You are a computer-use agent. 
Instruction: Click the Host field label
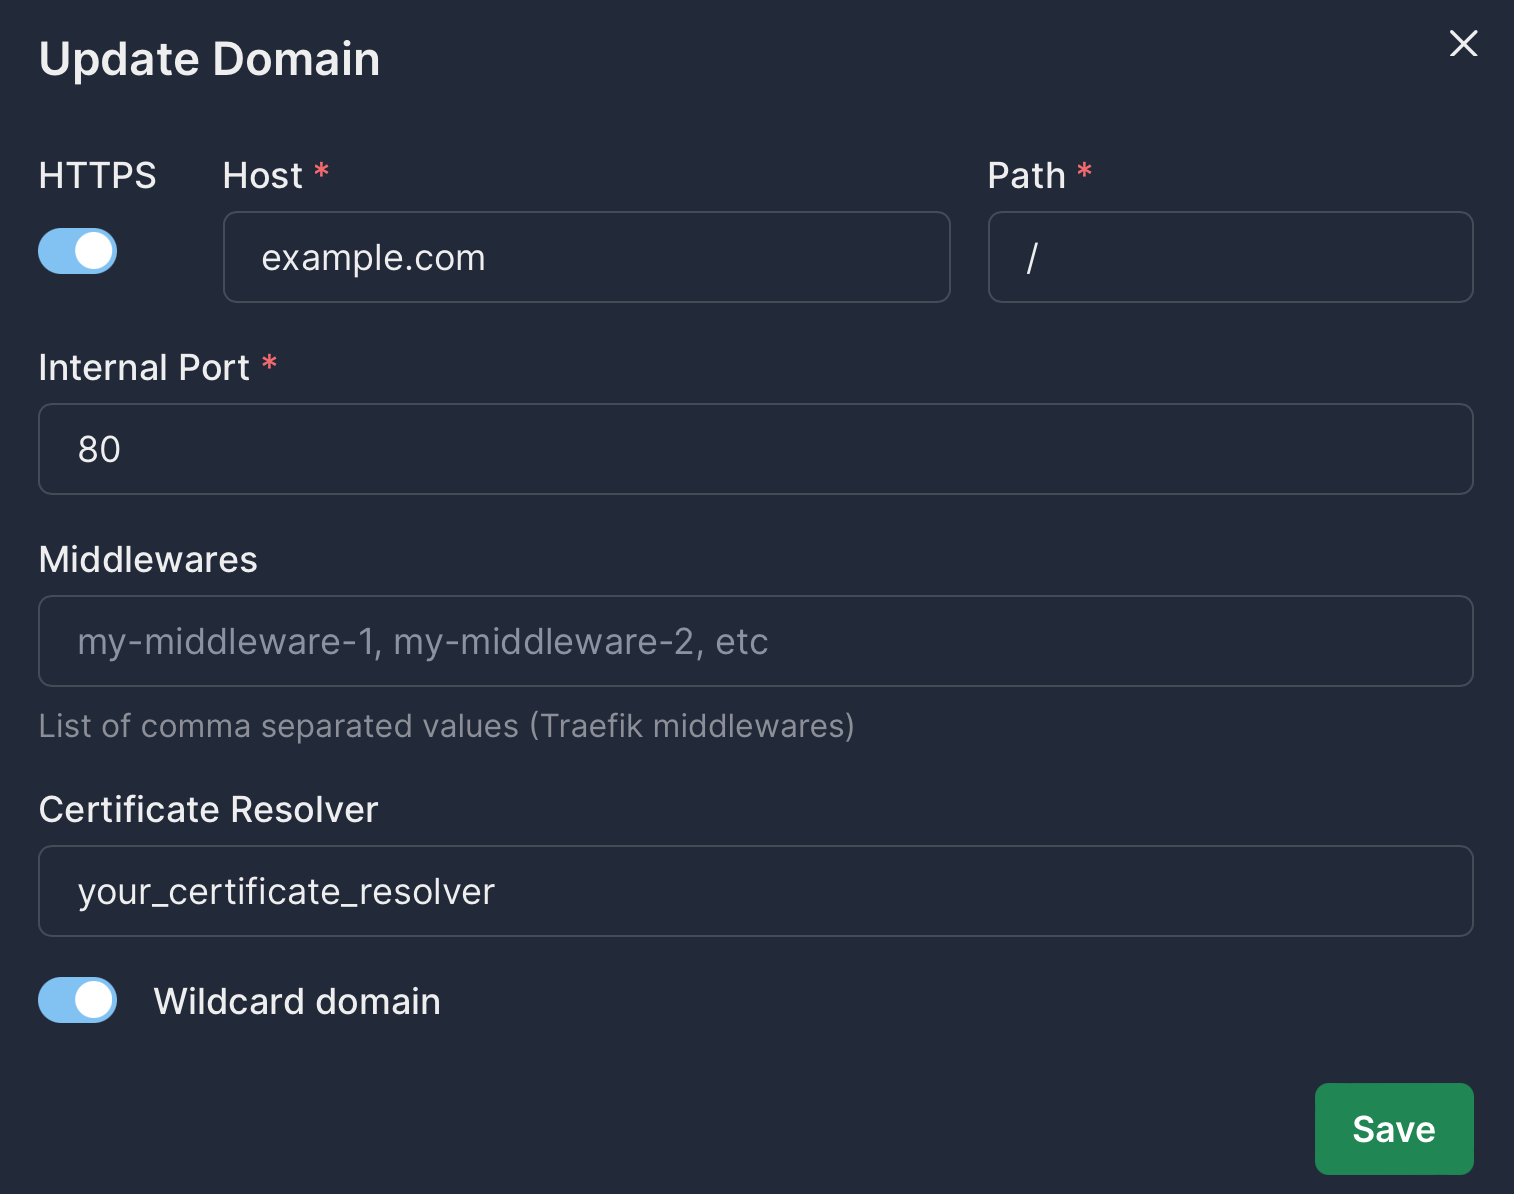click(263, 175)
